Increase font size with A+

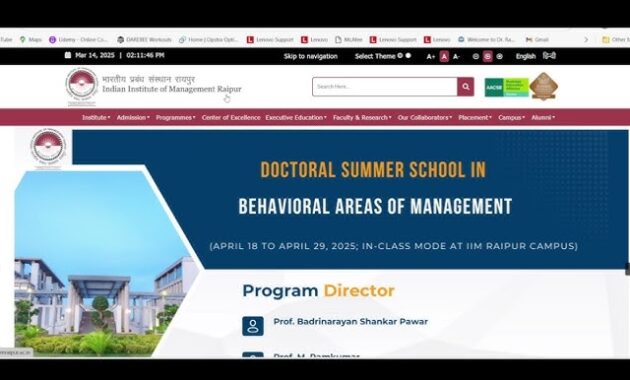tap(431, 57)
